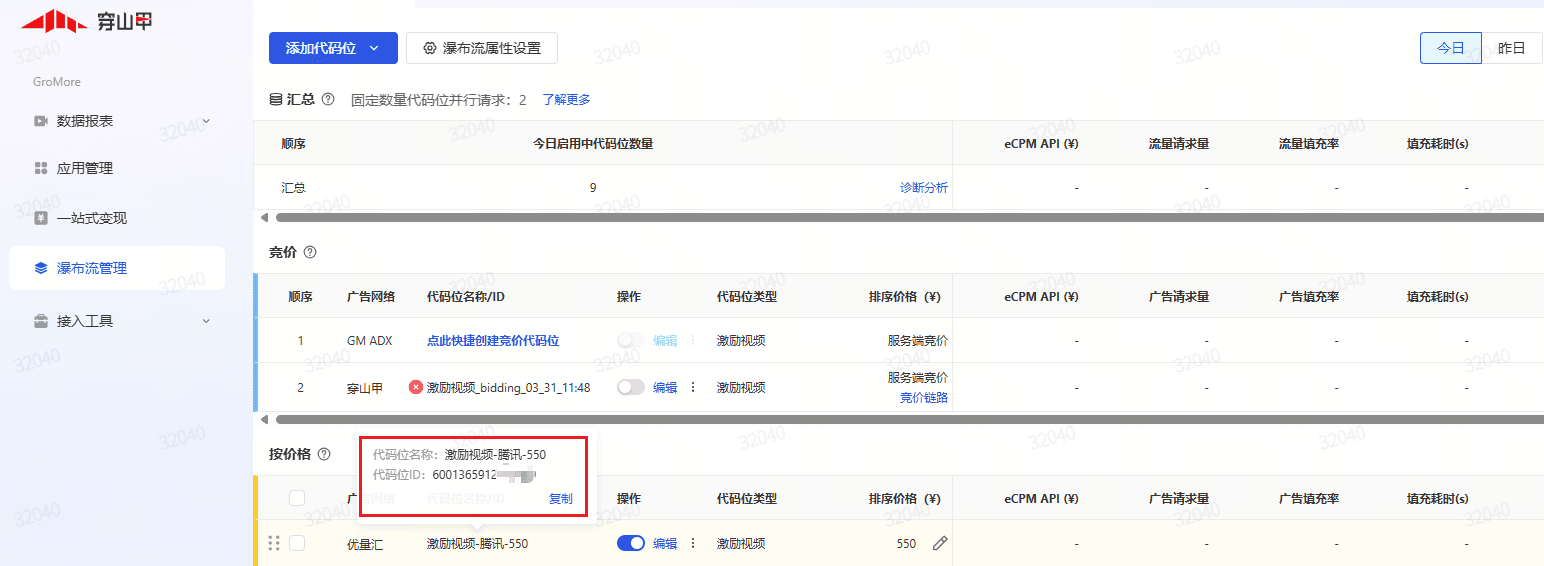Click the red error icon on 激励视频_bidding row
Viewport: 1544px width, 566px height.
(x=416, y=387)
